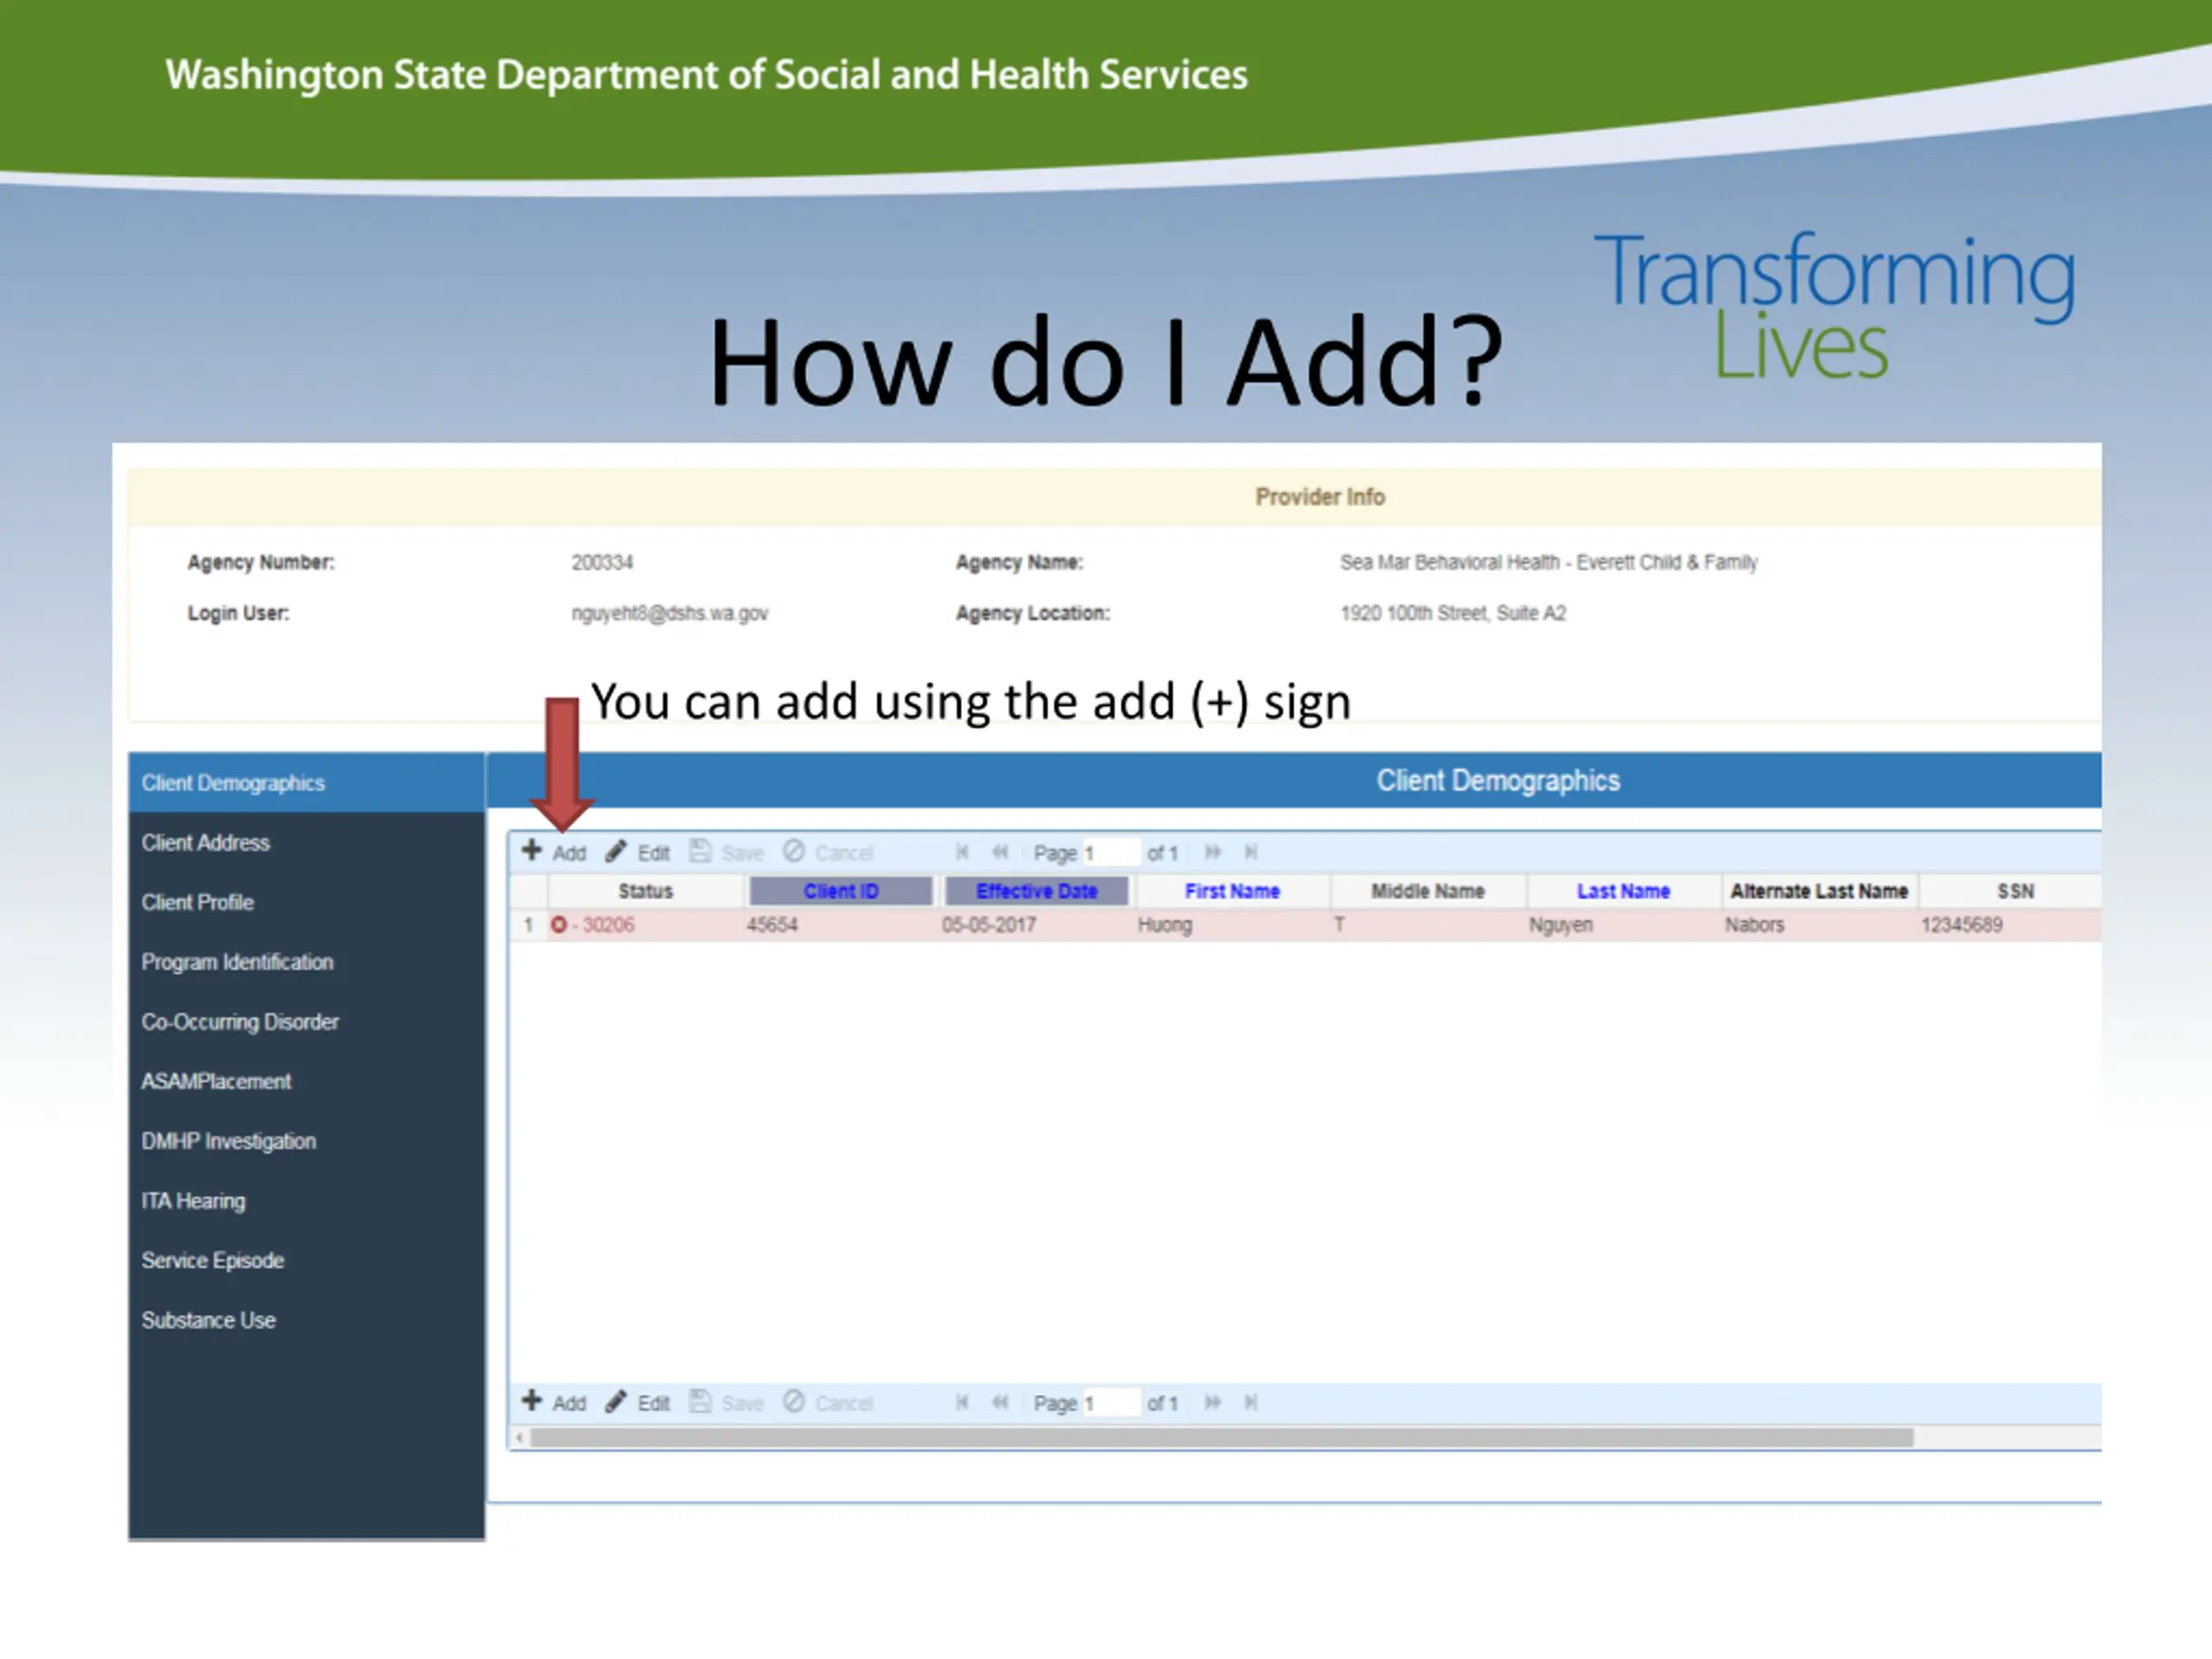Click agency location 1920 100th Street
The width and height of the screenshot is (2212, 1659).
pyautogui.click(x=1453, y=613)
